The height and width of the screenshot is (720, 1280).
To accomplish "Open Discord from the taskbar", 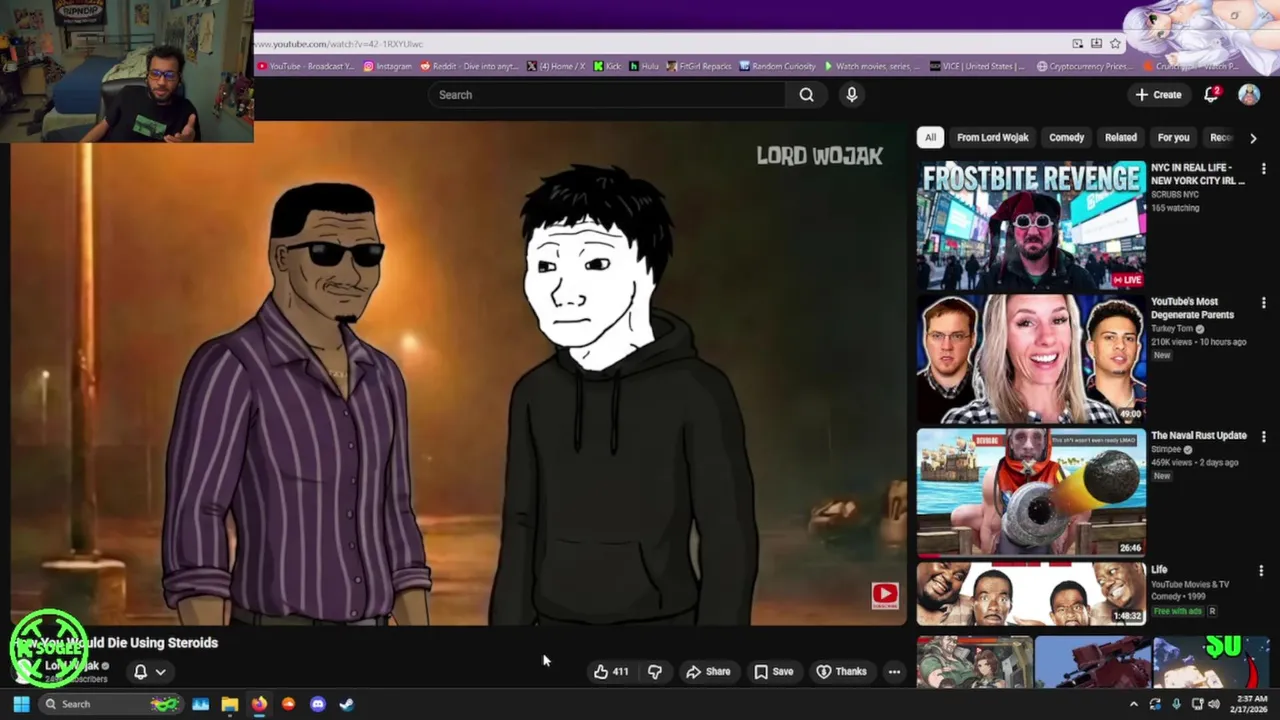I will pyautogui.click(x=318, y=704).
